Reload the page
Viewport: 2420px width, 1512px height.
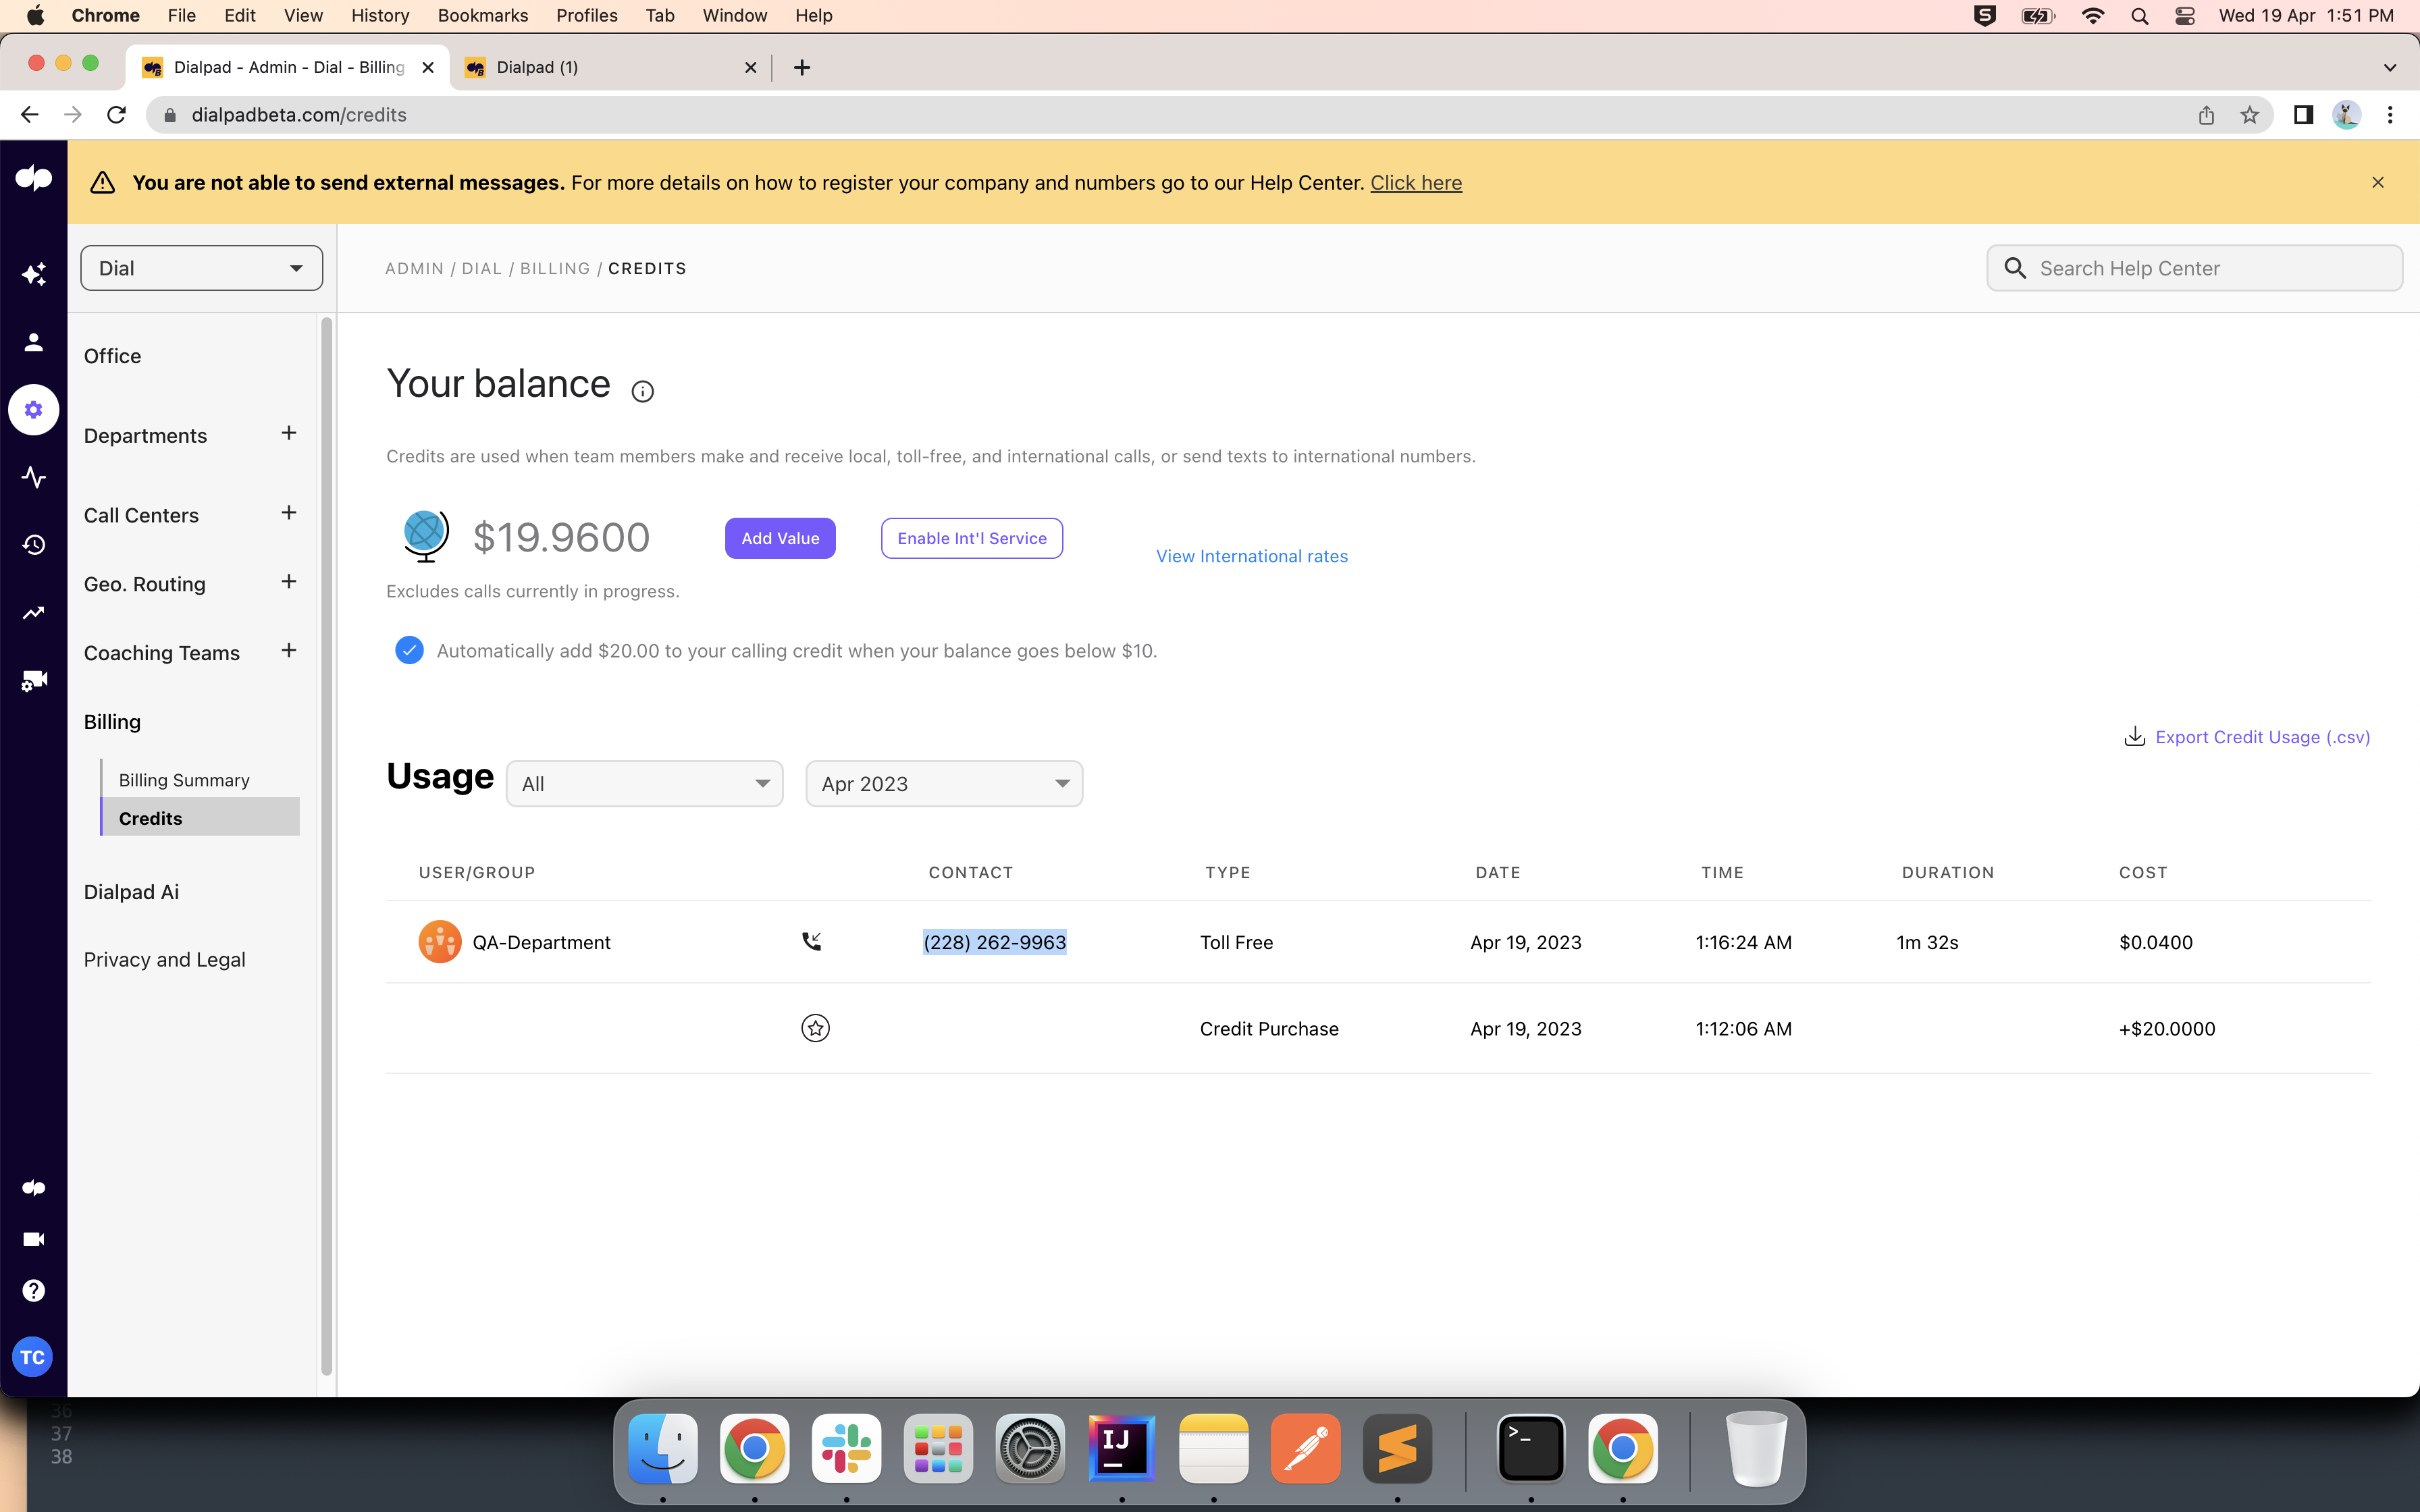(x=117, y=115)
